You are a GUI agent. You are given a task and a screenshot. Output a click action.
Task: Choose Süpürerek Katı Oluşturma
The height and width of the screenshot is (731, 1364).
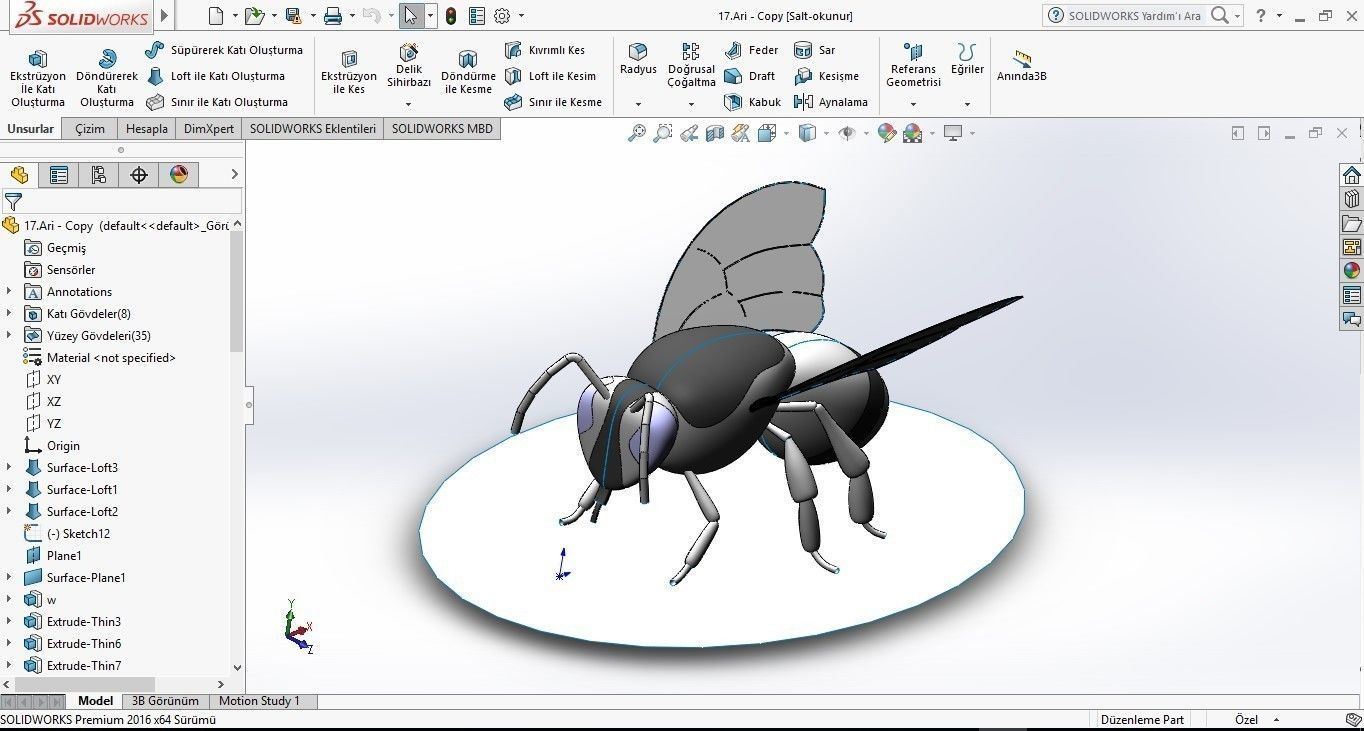pyautogui.click(x=224, y=50)
